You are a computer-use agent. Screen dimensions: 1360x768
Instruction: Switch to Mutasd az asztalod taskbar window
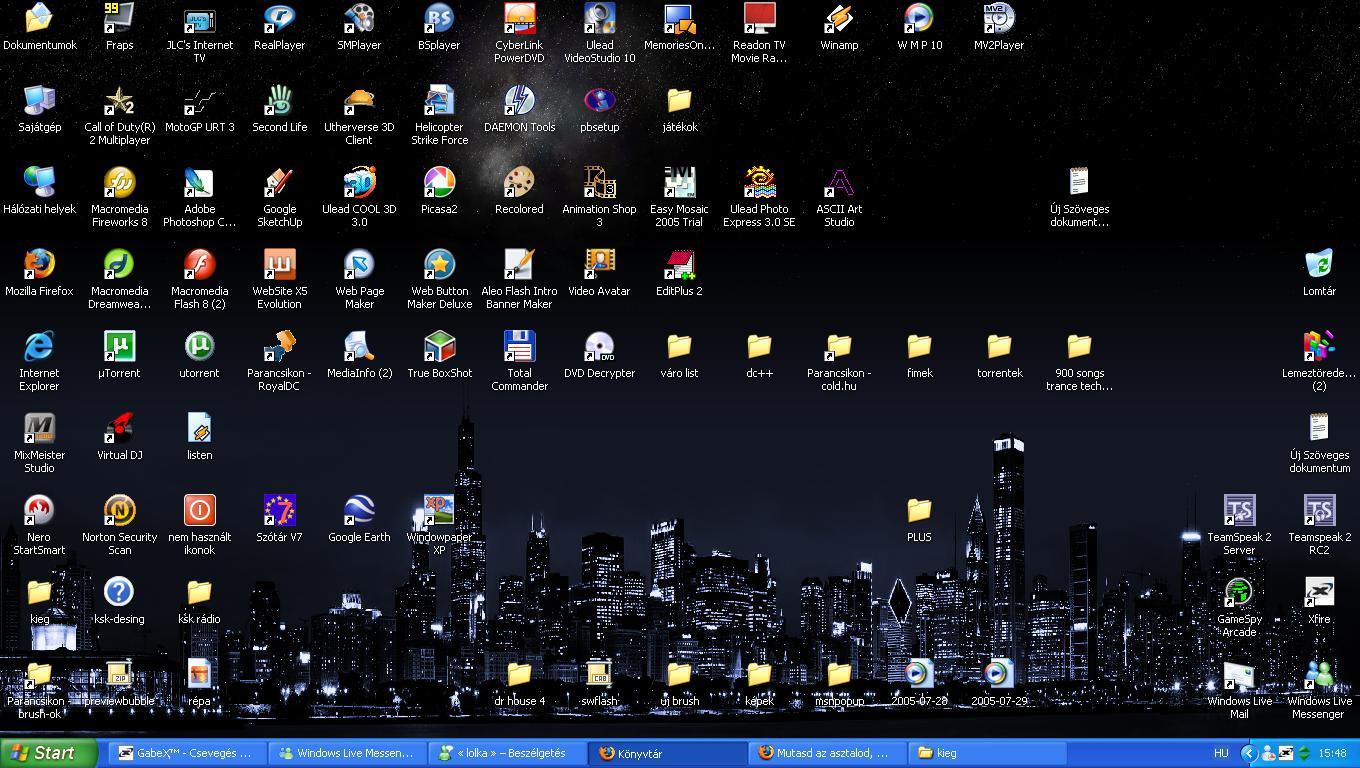[x=828, y=753]
